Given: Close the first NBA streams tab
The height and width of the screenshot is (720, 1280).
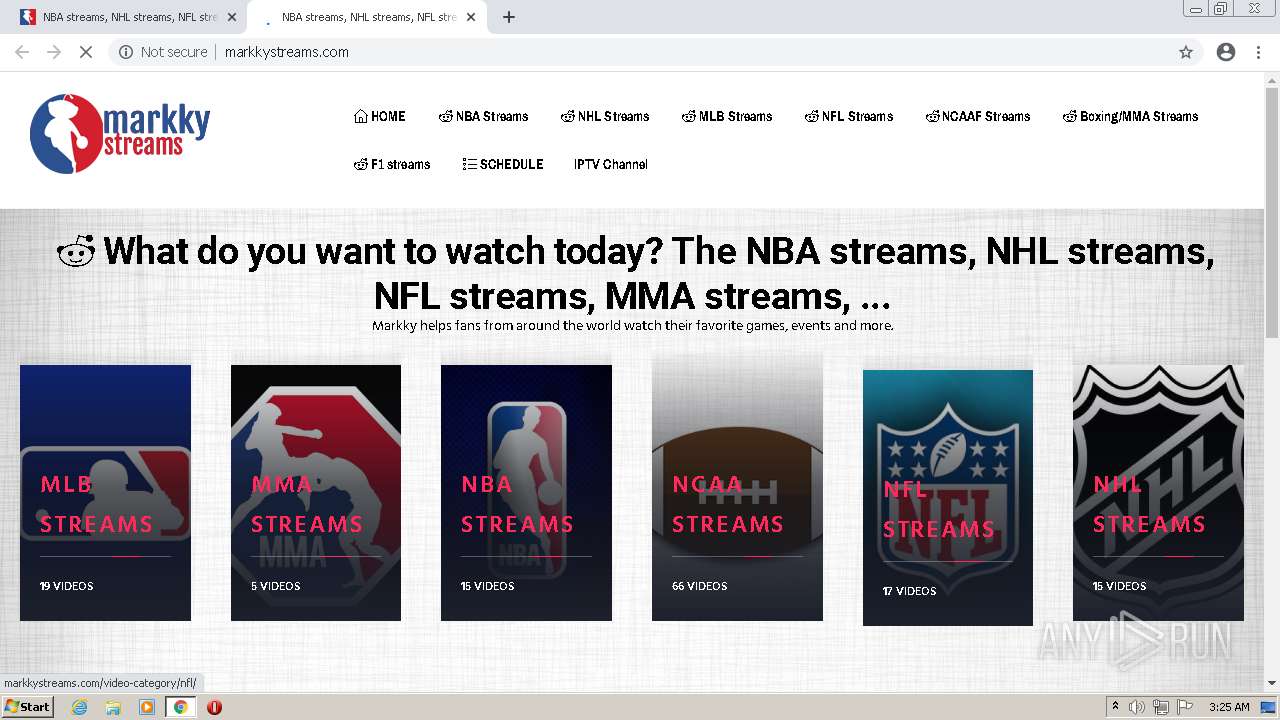Looking at the screenshot, I should 232,17.
